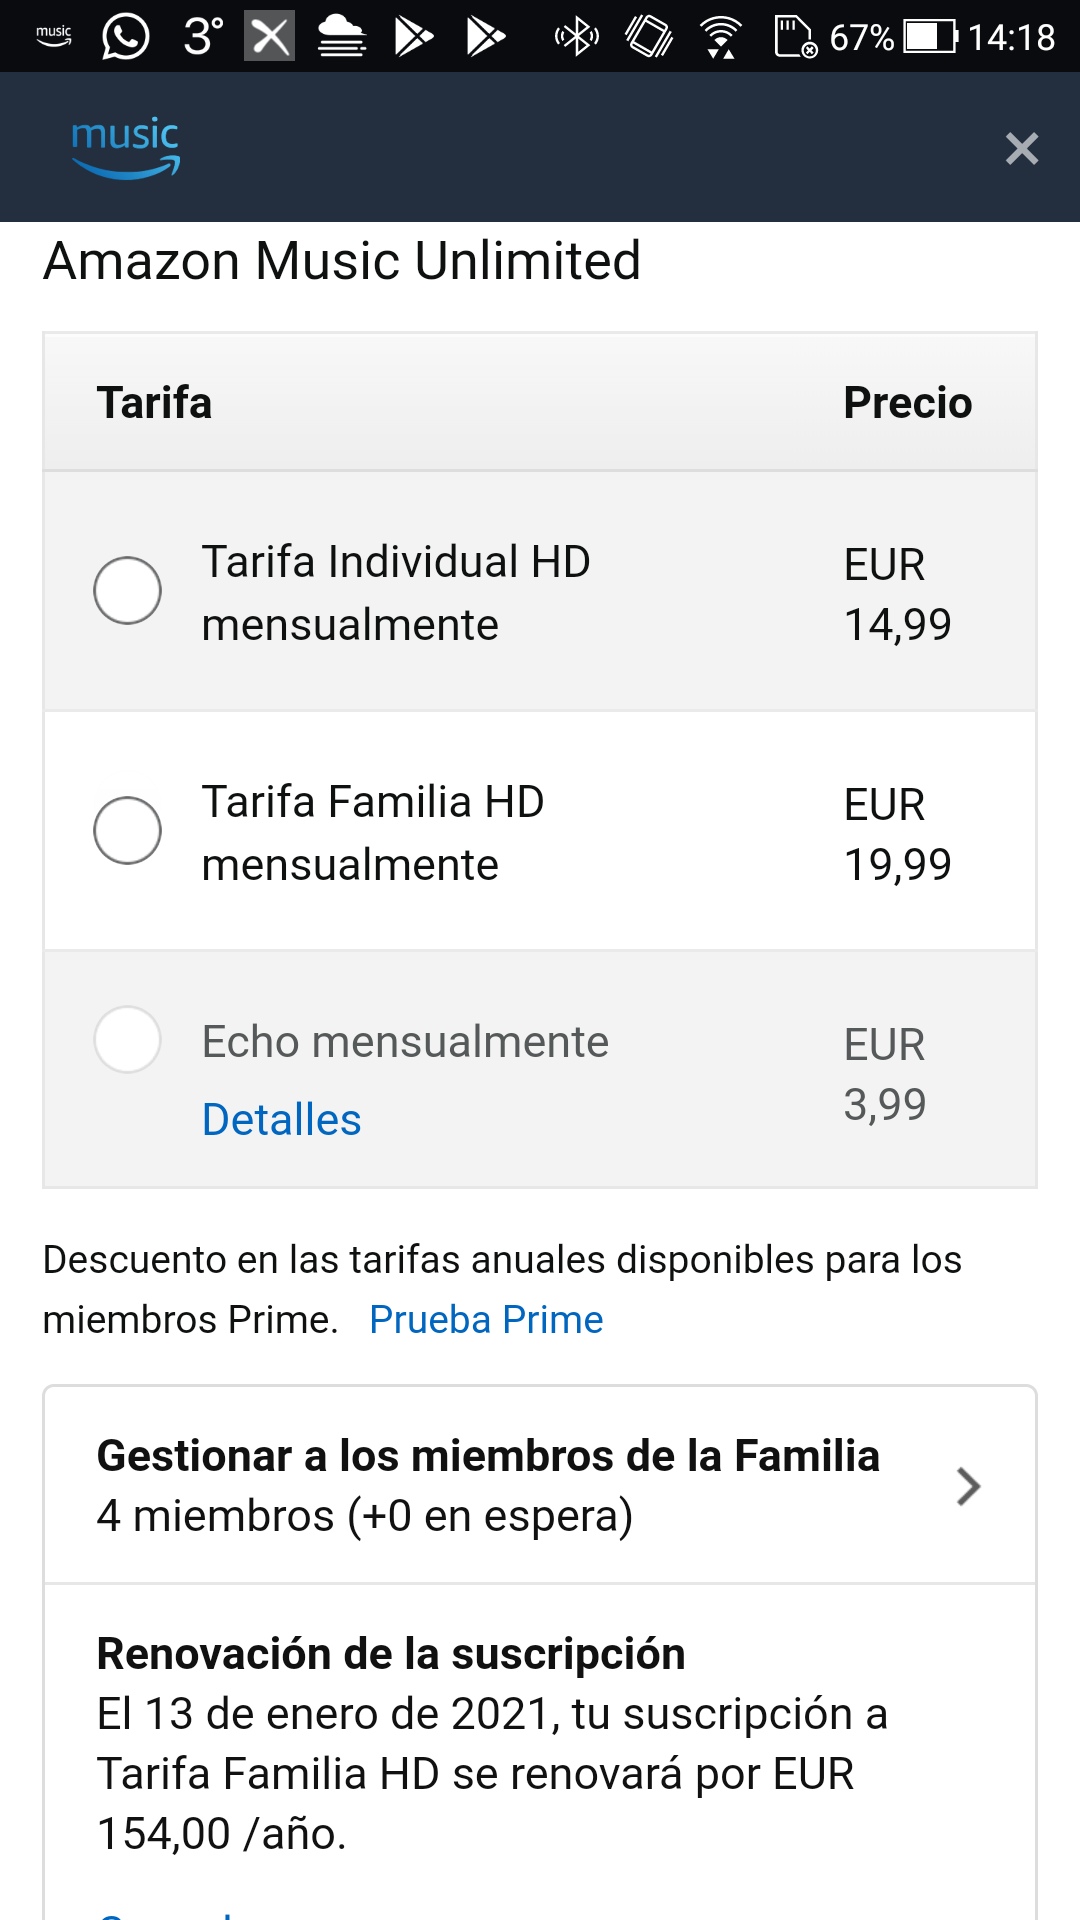
Task: Tap the first Google Play notification icon
Action: (413, 37)
